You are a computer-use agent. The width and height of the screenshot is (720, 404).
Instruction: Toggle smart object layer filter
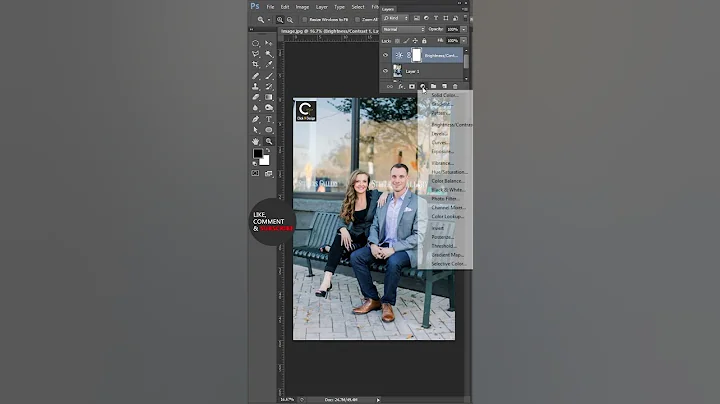[x=455, y=18]
